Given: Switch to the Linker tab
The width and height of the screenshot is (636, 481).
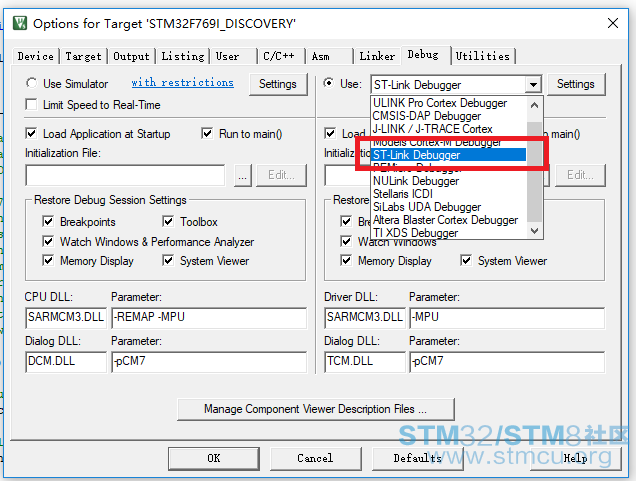Looking at the screenshot, I should (377, 56).
